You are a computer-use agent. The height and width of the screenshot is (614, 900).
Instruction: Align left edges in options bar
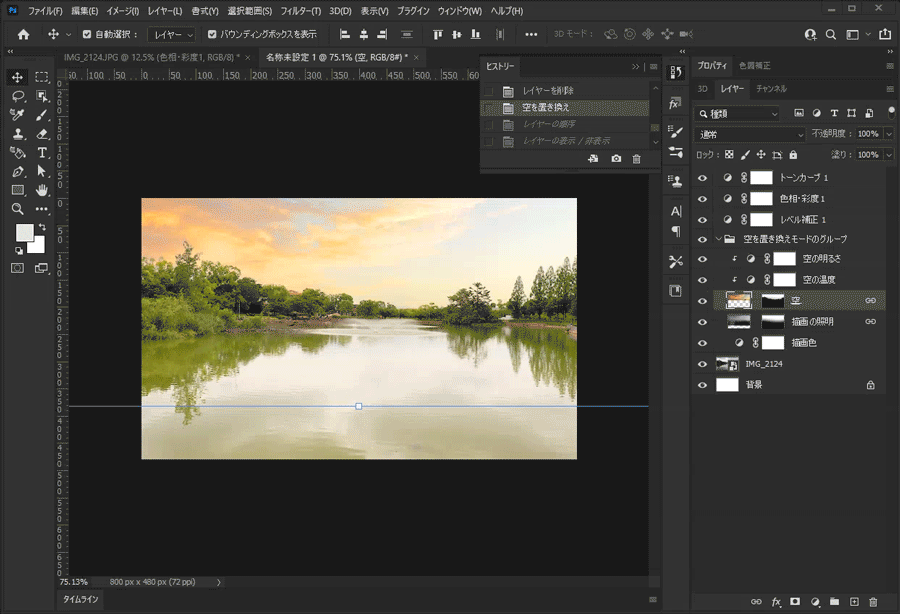click(345, 34)
